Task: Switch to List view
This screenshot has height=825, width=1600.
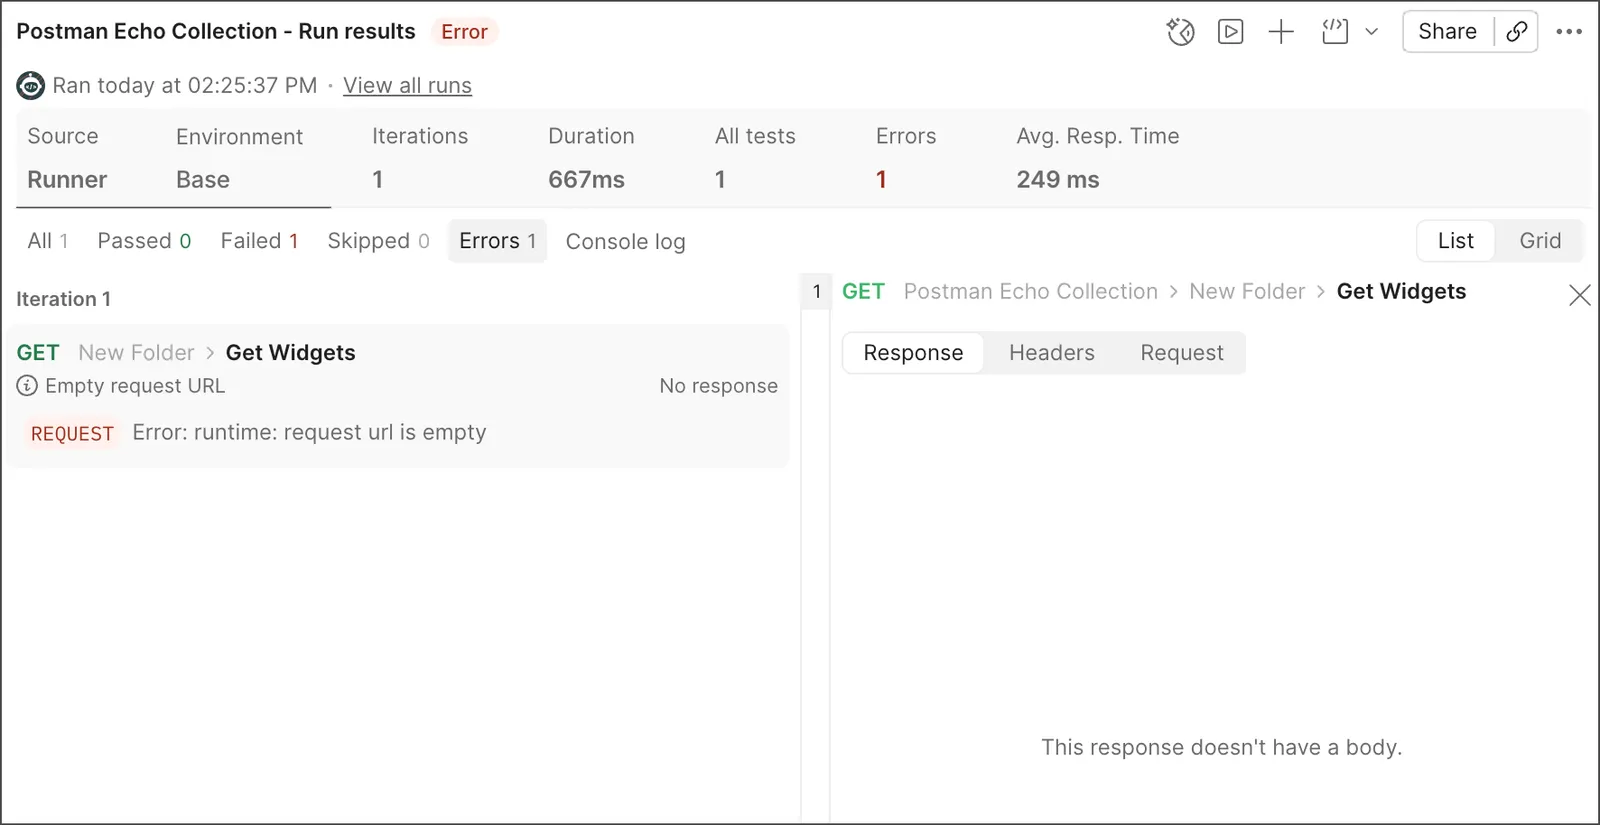Action: 1456,241
